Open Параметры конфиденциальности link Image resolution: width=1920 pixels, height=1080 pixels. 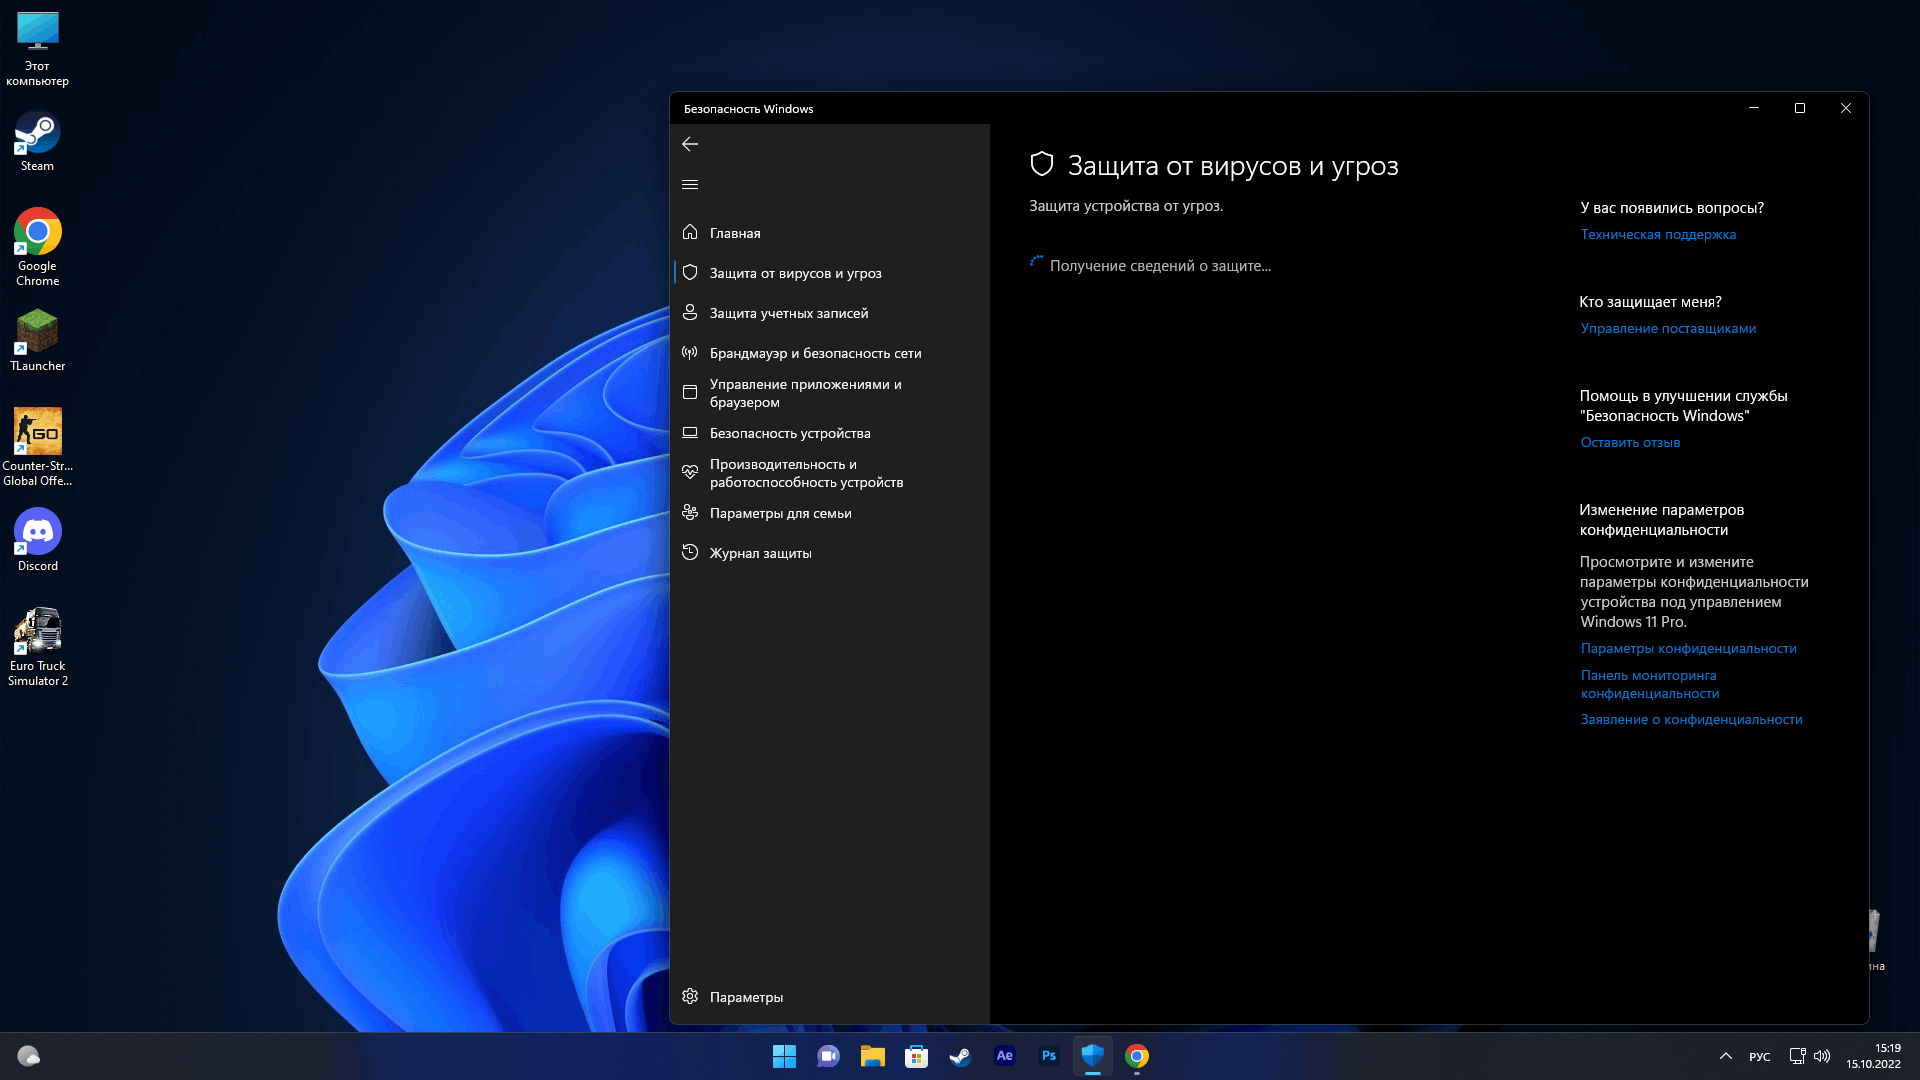point(1688,647)
